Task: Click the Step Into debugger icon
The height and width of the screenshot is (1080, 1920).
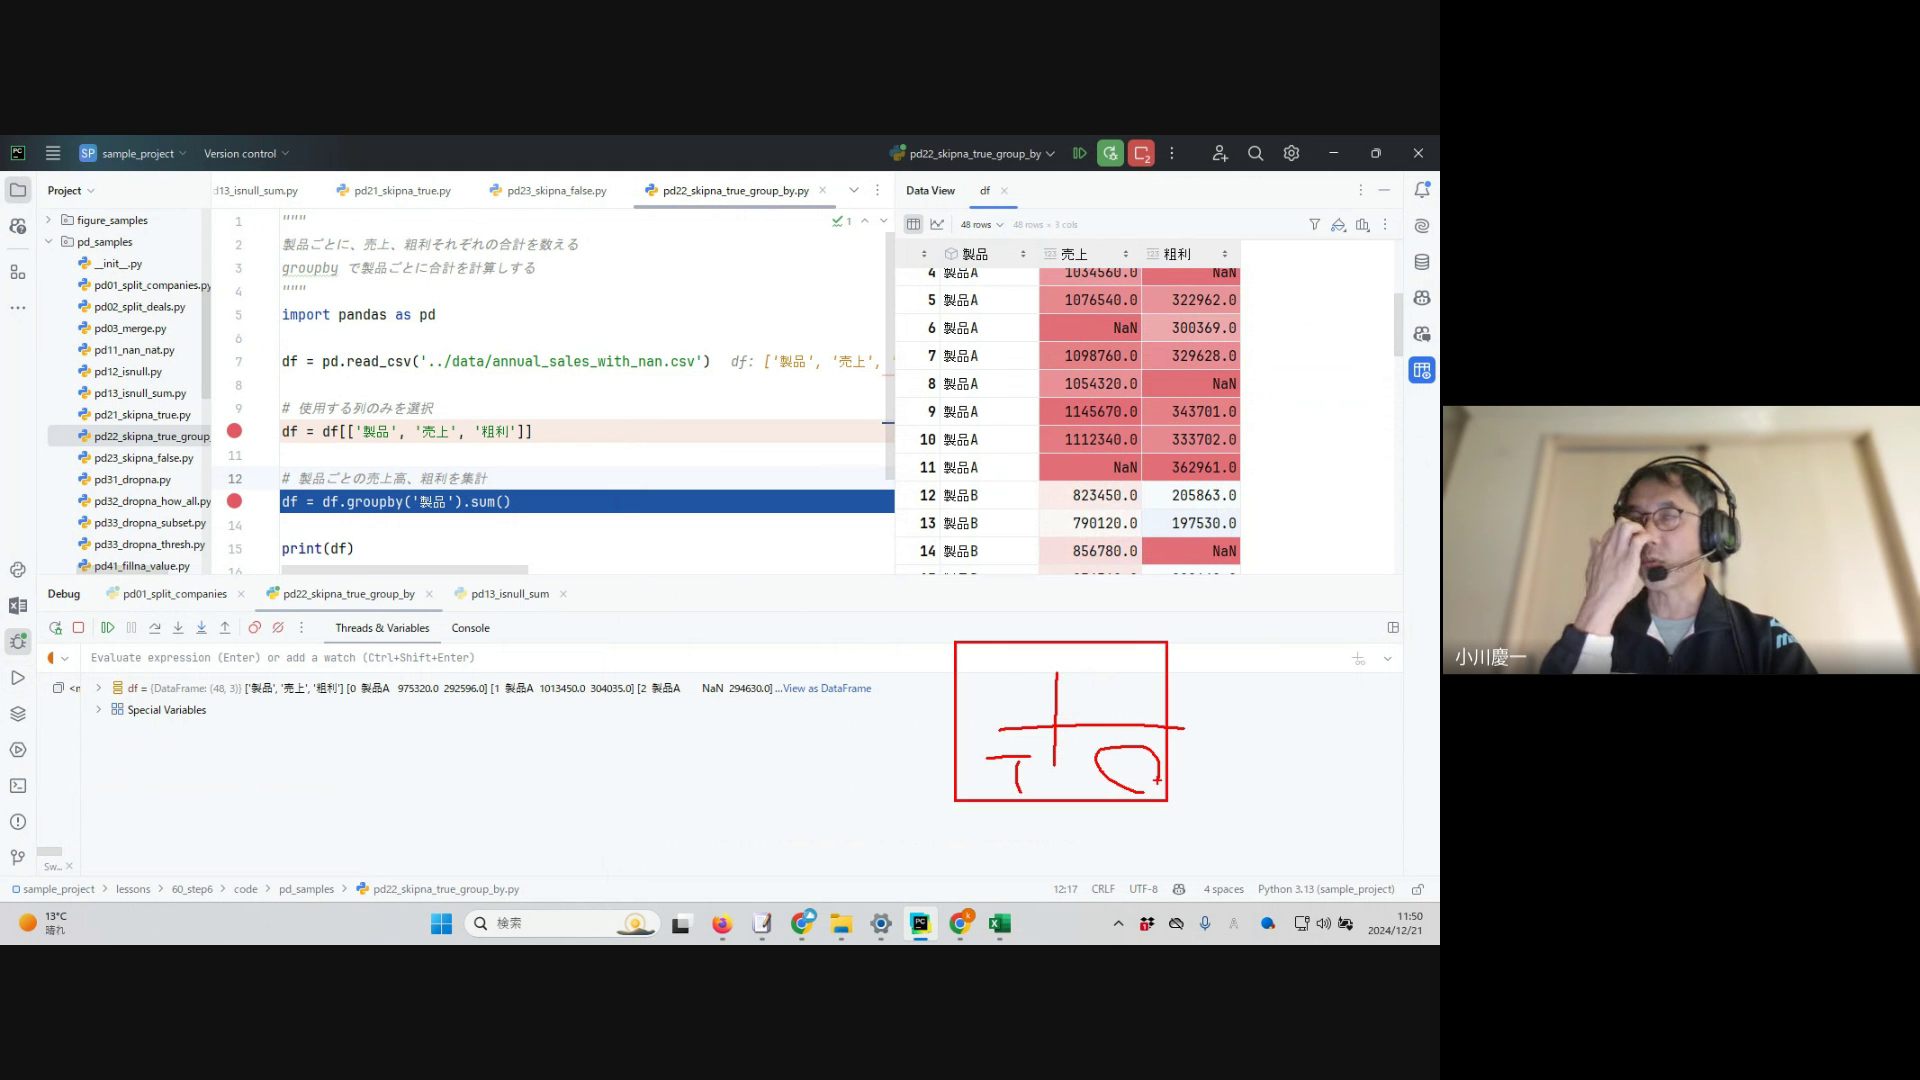Action: click(178, 628)
